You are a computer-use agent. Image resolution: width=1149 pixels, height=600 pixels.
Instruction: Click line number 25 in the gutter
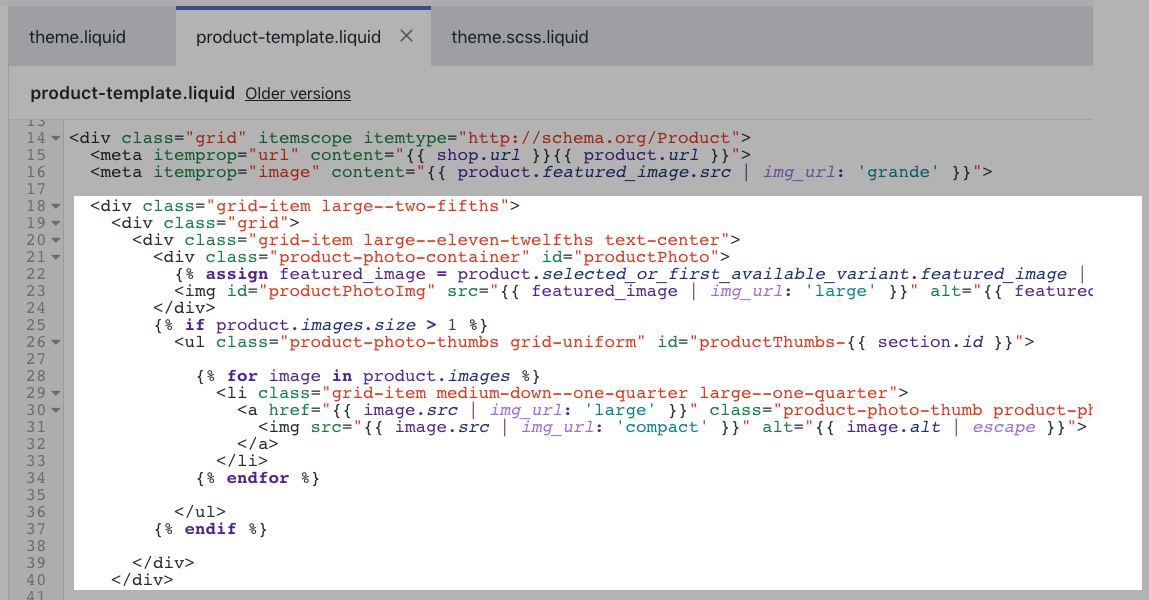tap(36, 325)
